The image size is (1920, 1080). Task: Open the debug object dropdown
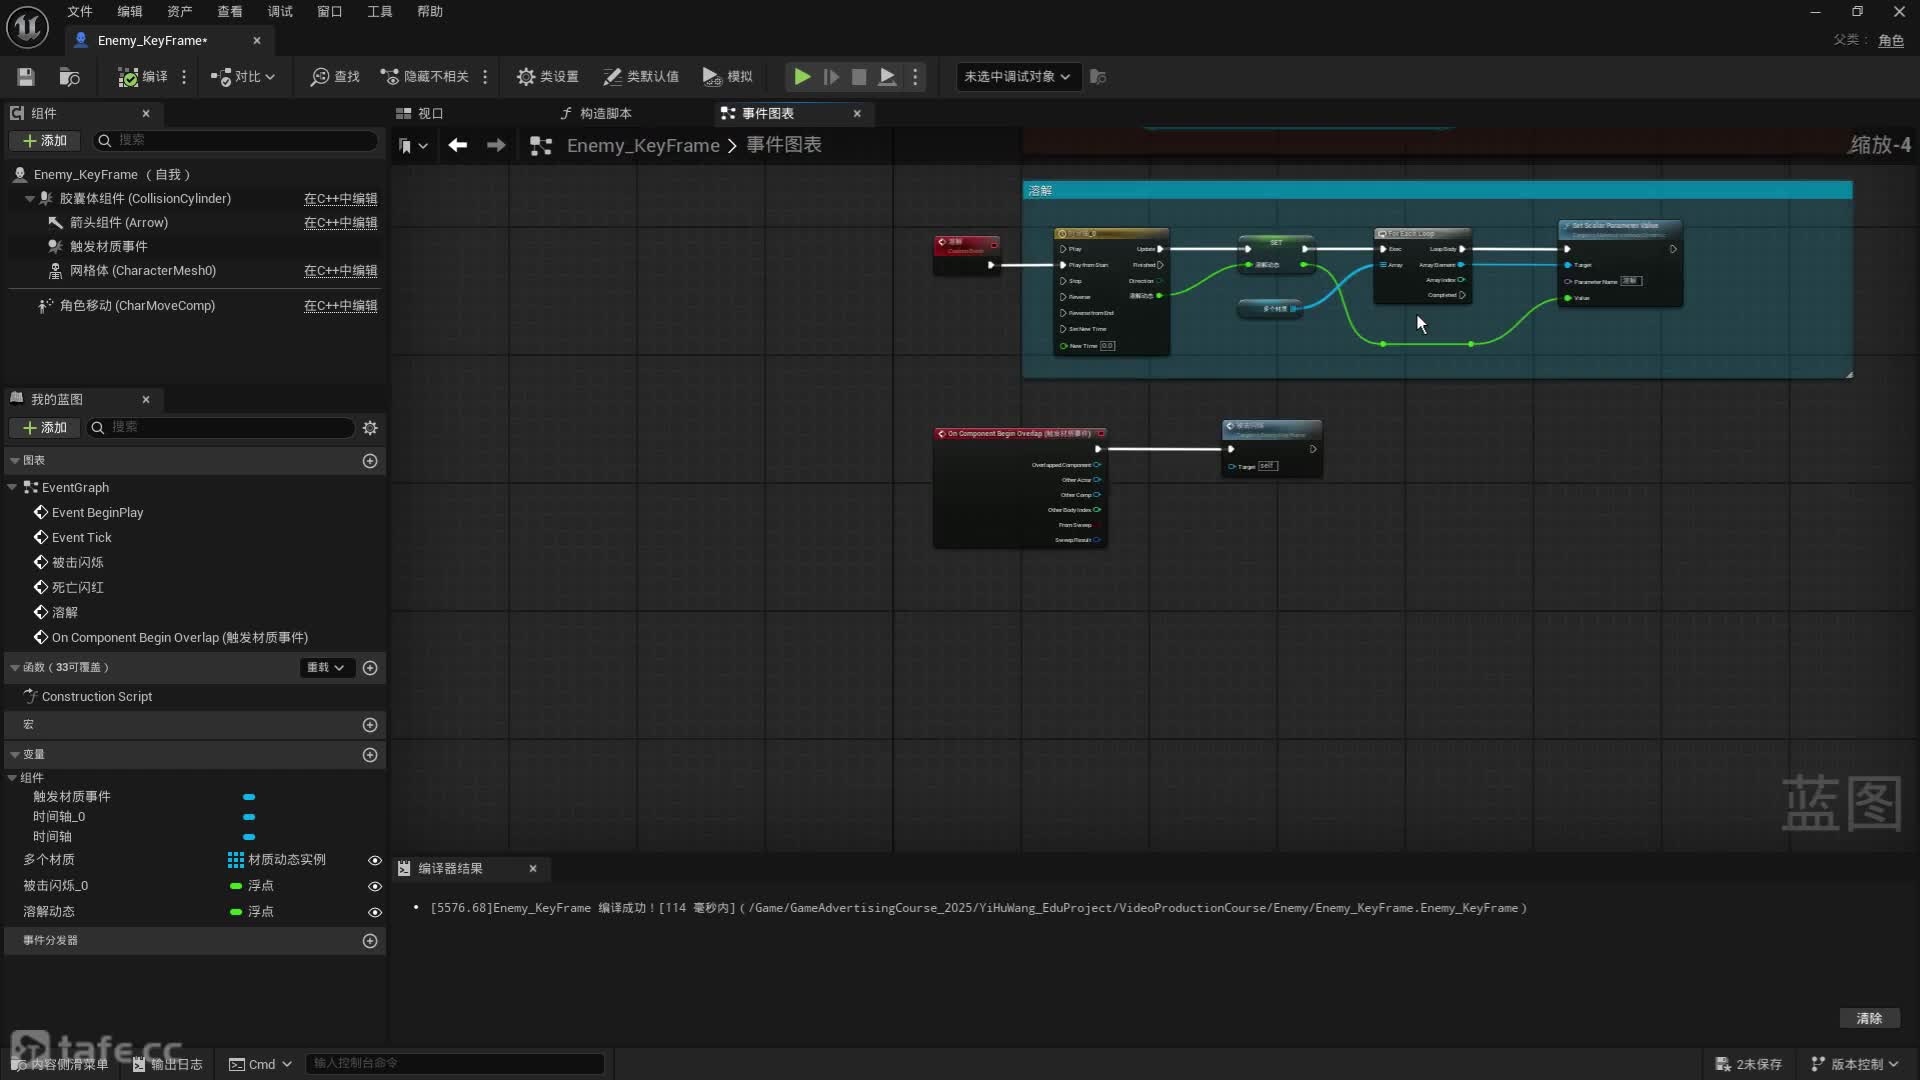pyautogui.click(x=1017, y=77)
